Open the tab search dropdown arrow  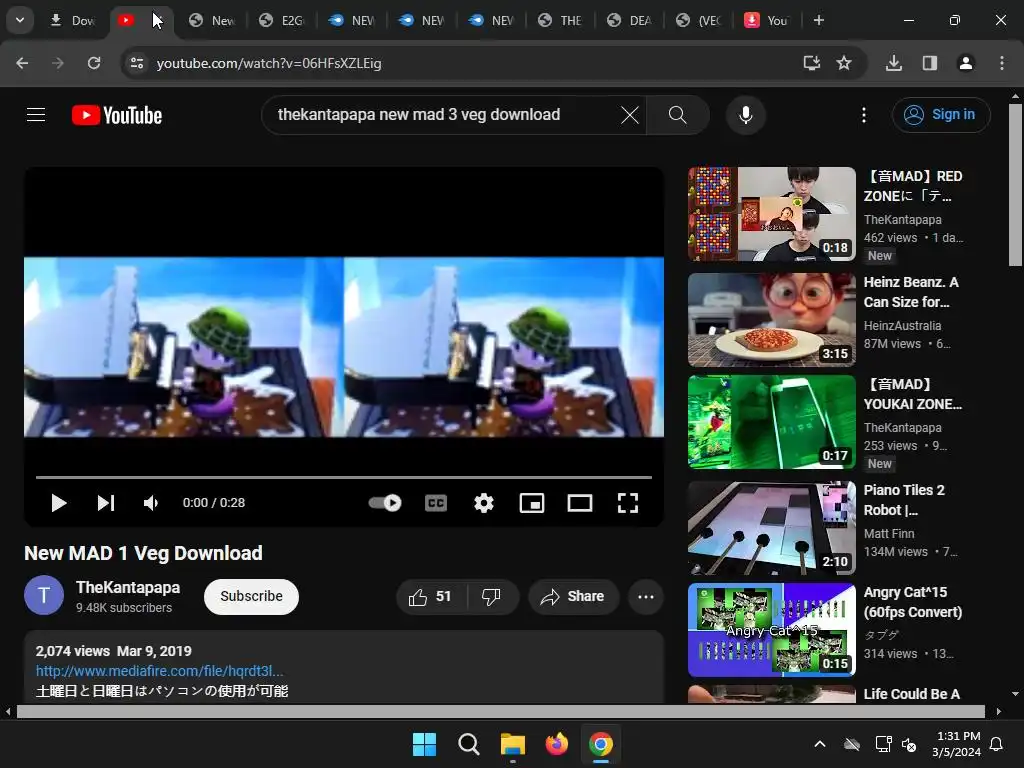[20, 20]
